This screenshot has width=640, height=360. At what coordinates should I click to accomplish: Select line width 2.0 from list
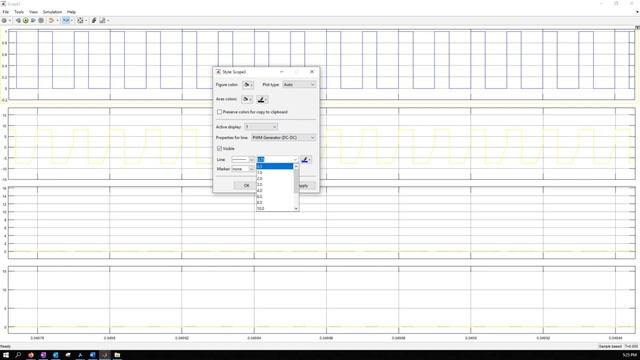point(275,179)
